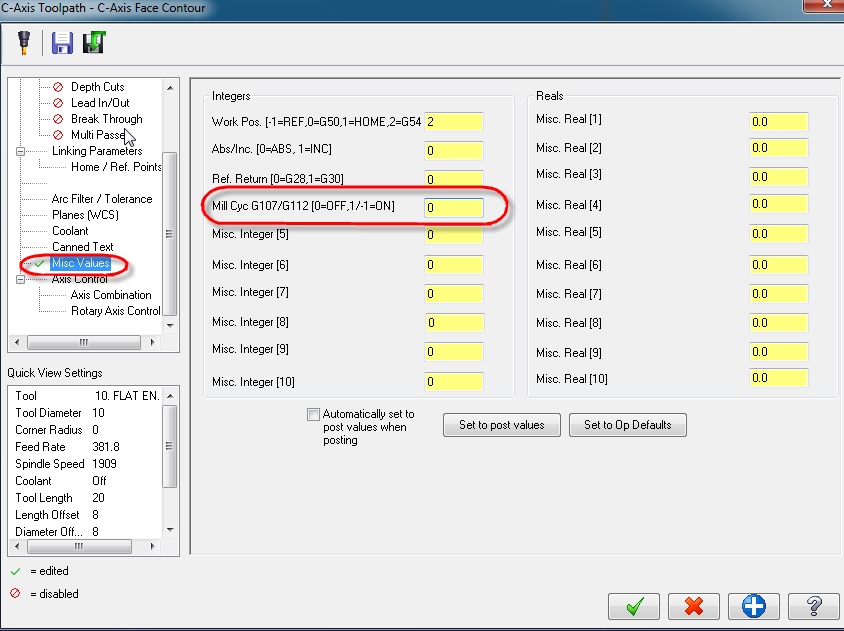This screenshot has width=844, height=631.
Task: Open help with the question mark button
Action: tap(813, 606)
